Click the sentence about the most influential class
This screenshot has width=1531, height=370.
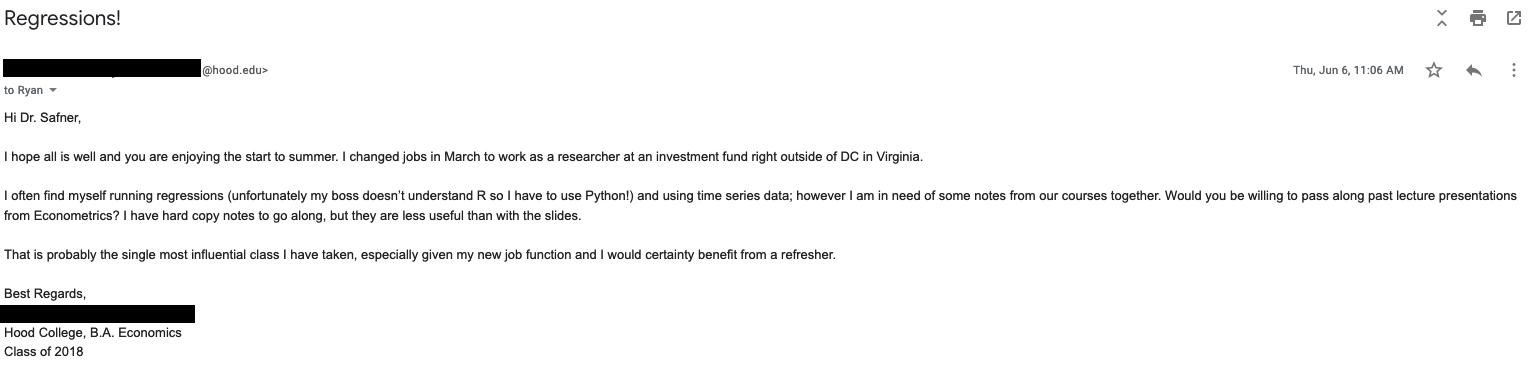coord(419,254)
